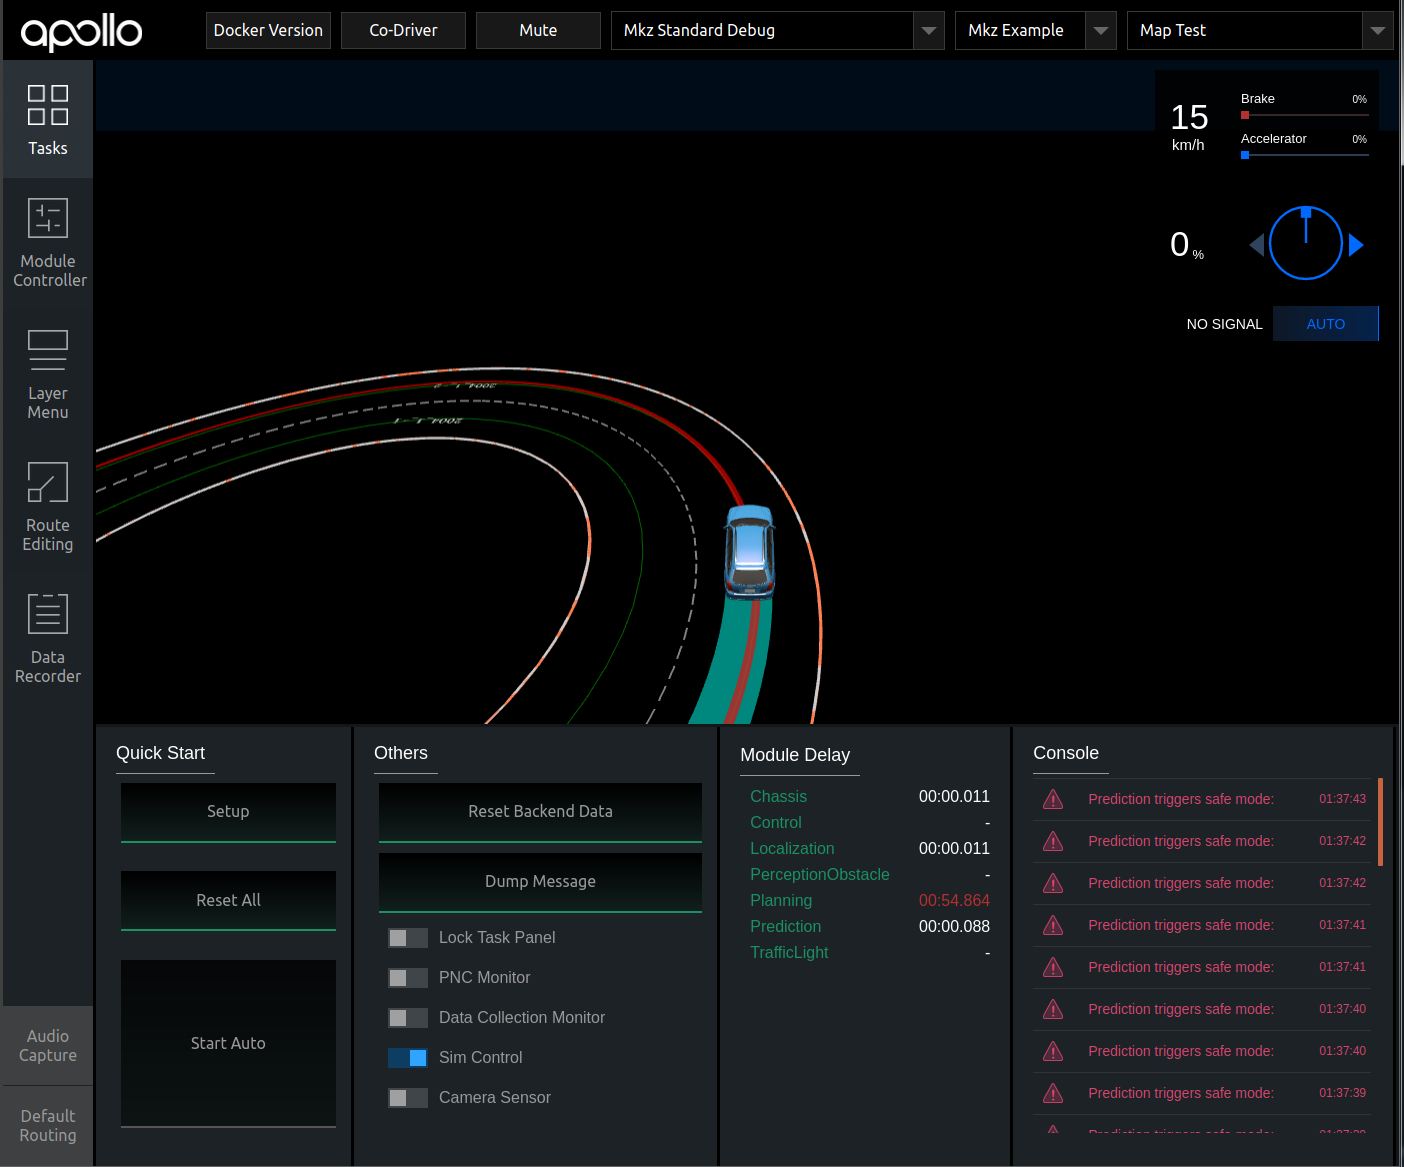The width and height of the screenshot is (1404, 1167).
Task: Click the Accelerator progress bar
Action: coord(1303,154)
